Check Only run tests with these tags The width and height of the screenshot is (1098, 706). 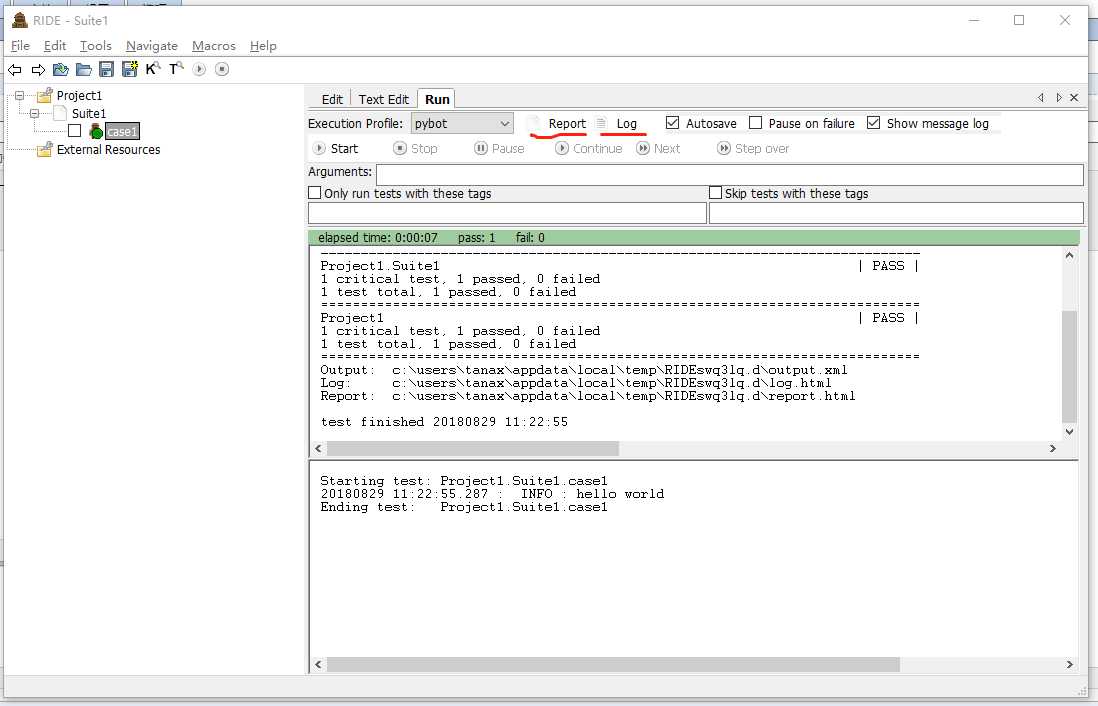pos(314,193)
